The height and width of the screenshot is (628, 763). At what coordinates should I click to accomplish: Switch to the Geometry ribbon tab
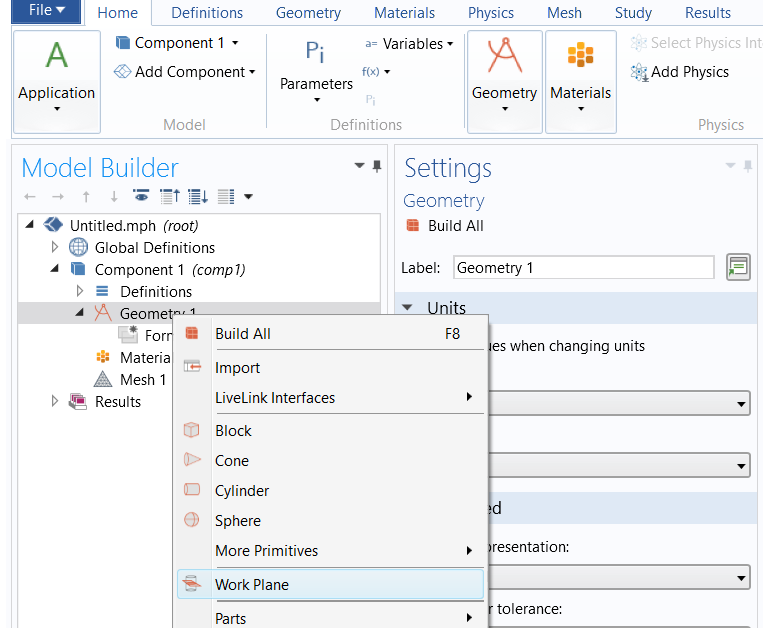click(x=309, y=13)
